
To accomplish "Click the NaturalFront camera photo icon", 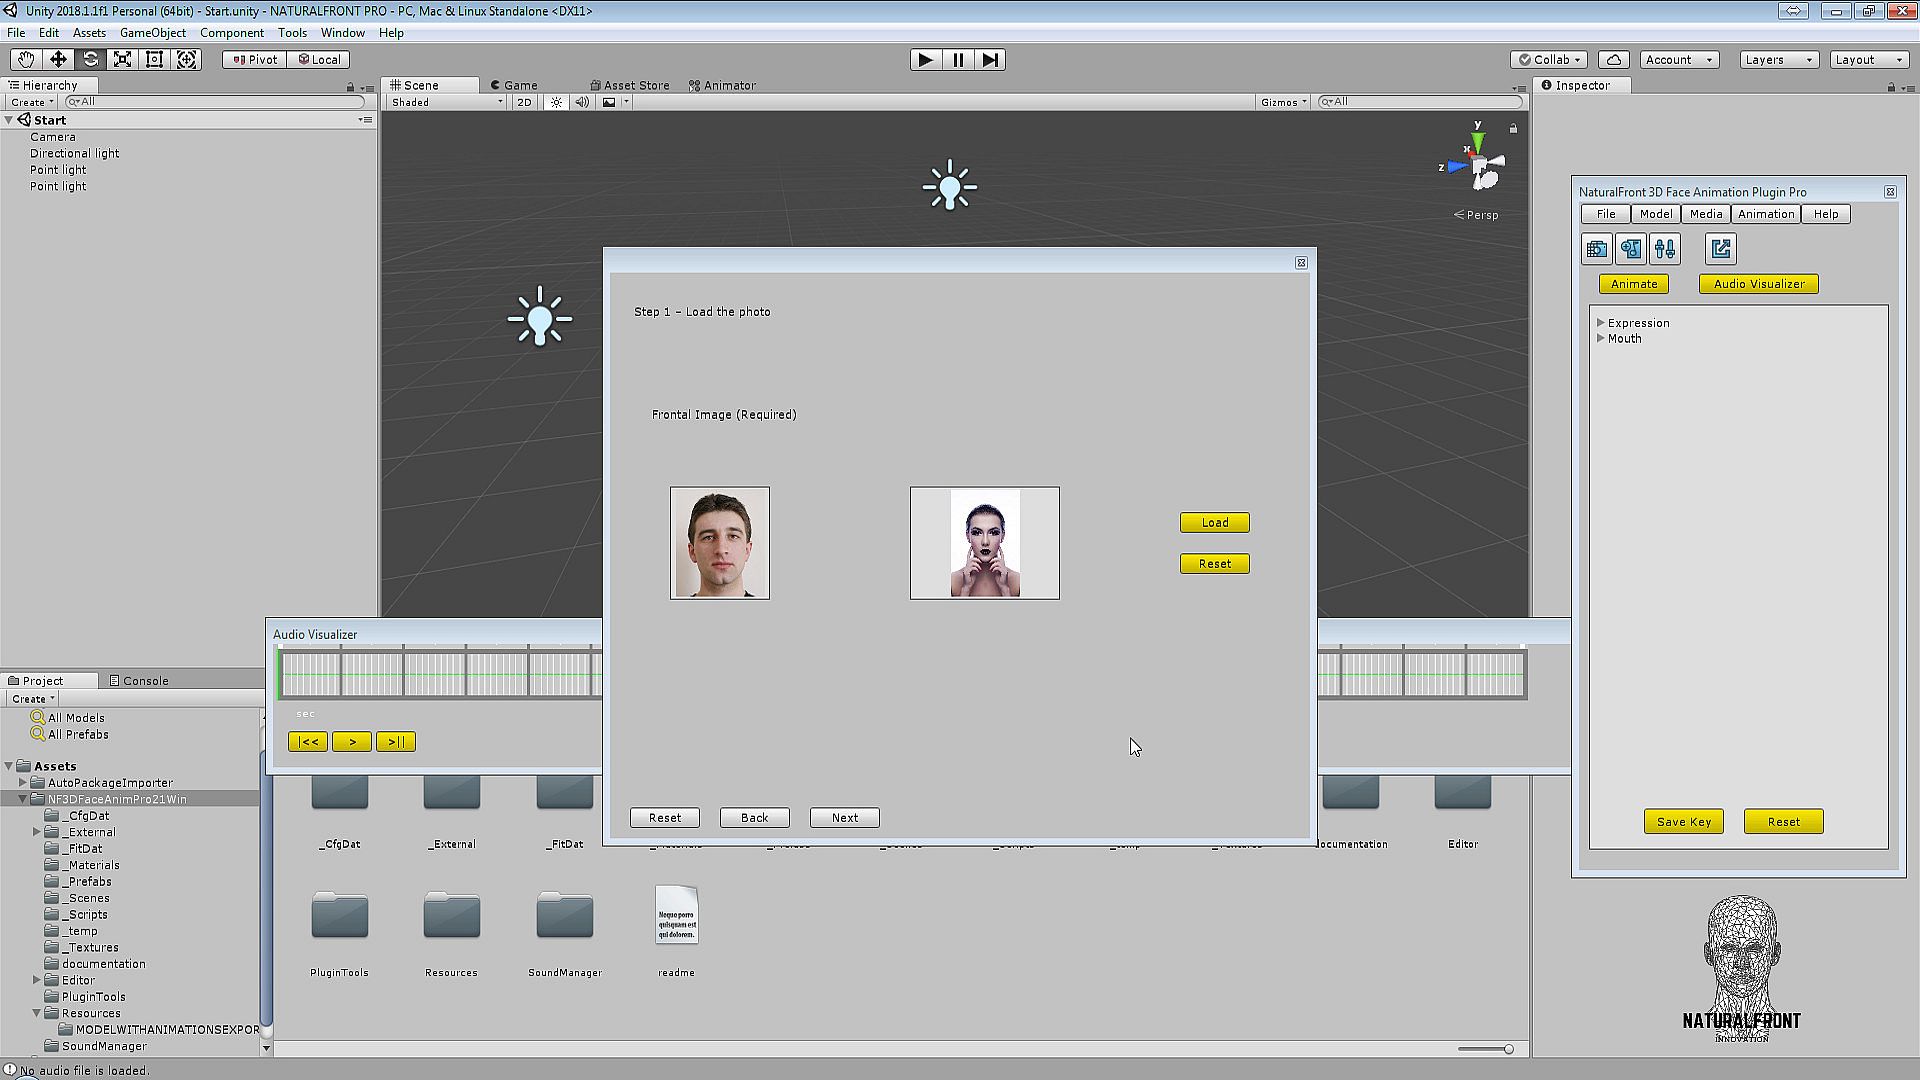I will point(1597,249).
